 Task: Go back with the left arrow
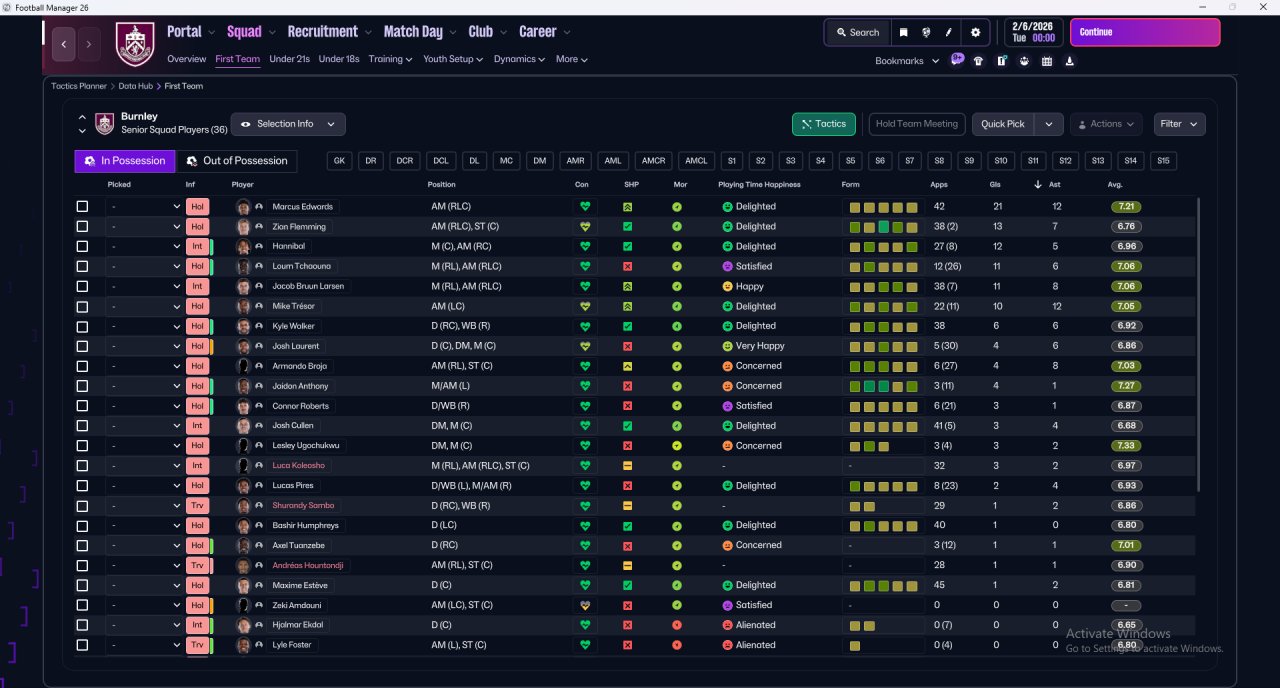[x=65, y=44]
